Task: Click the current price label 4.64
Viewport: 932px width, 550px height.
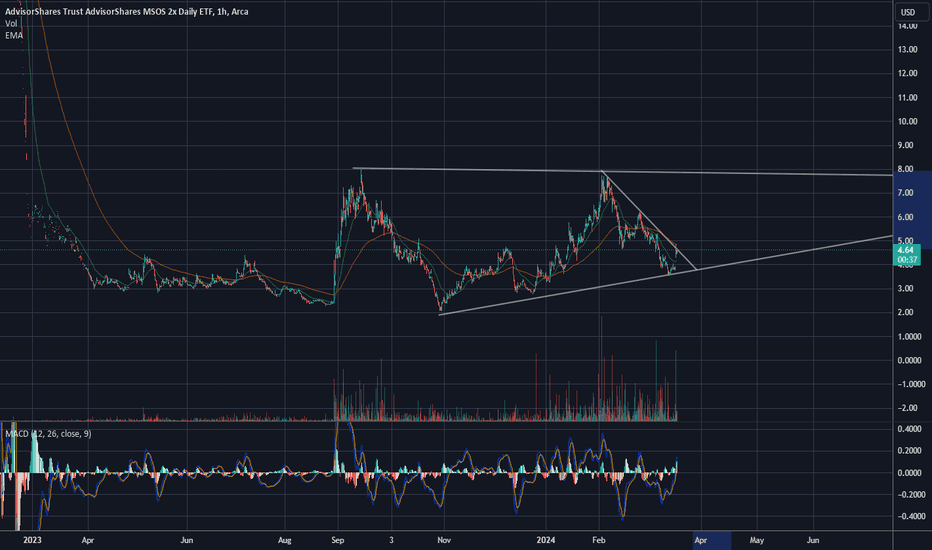Action: [x=907, y=250]
